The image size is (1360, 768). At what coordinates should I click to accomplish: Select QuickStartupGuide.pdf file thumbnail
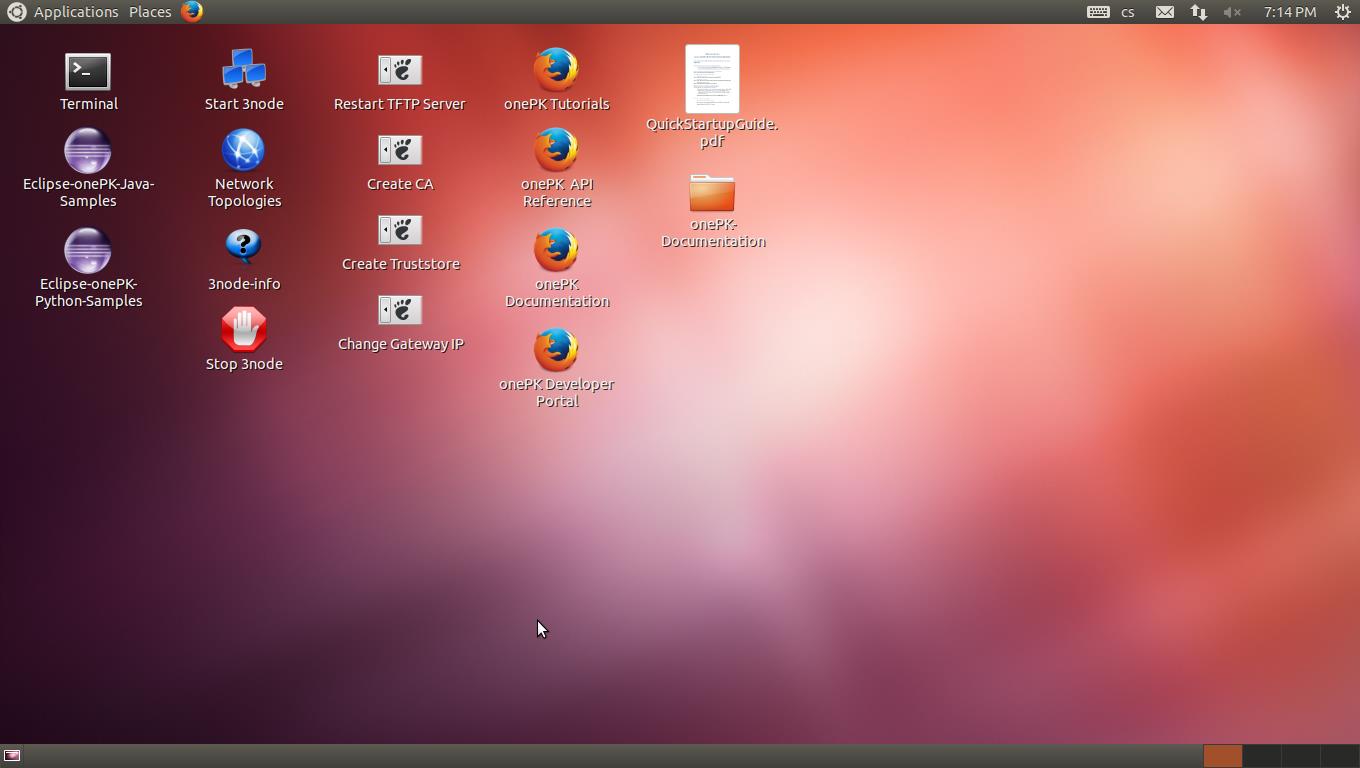(712, 79)
